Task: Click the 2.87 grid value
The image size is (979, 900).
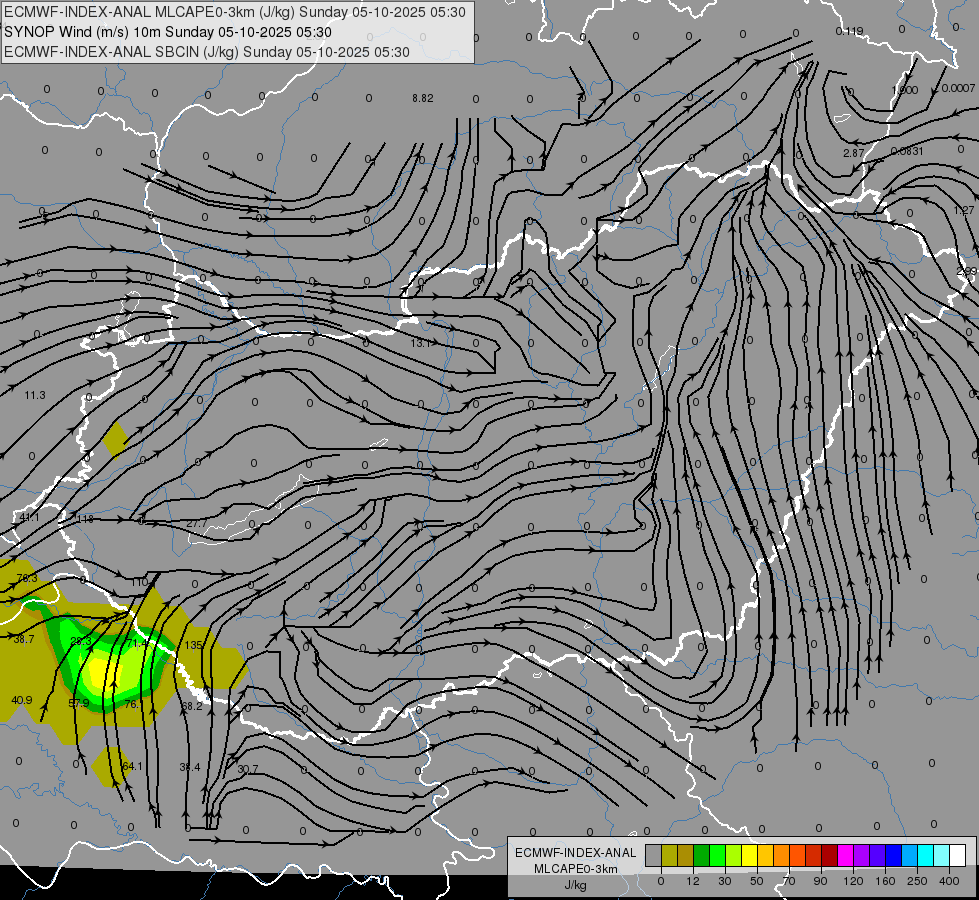Action: [854, 153]
